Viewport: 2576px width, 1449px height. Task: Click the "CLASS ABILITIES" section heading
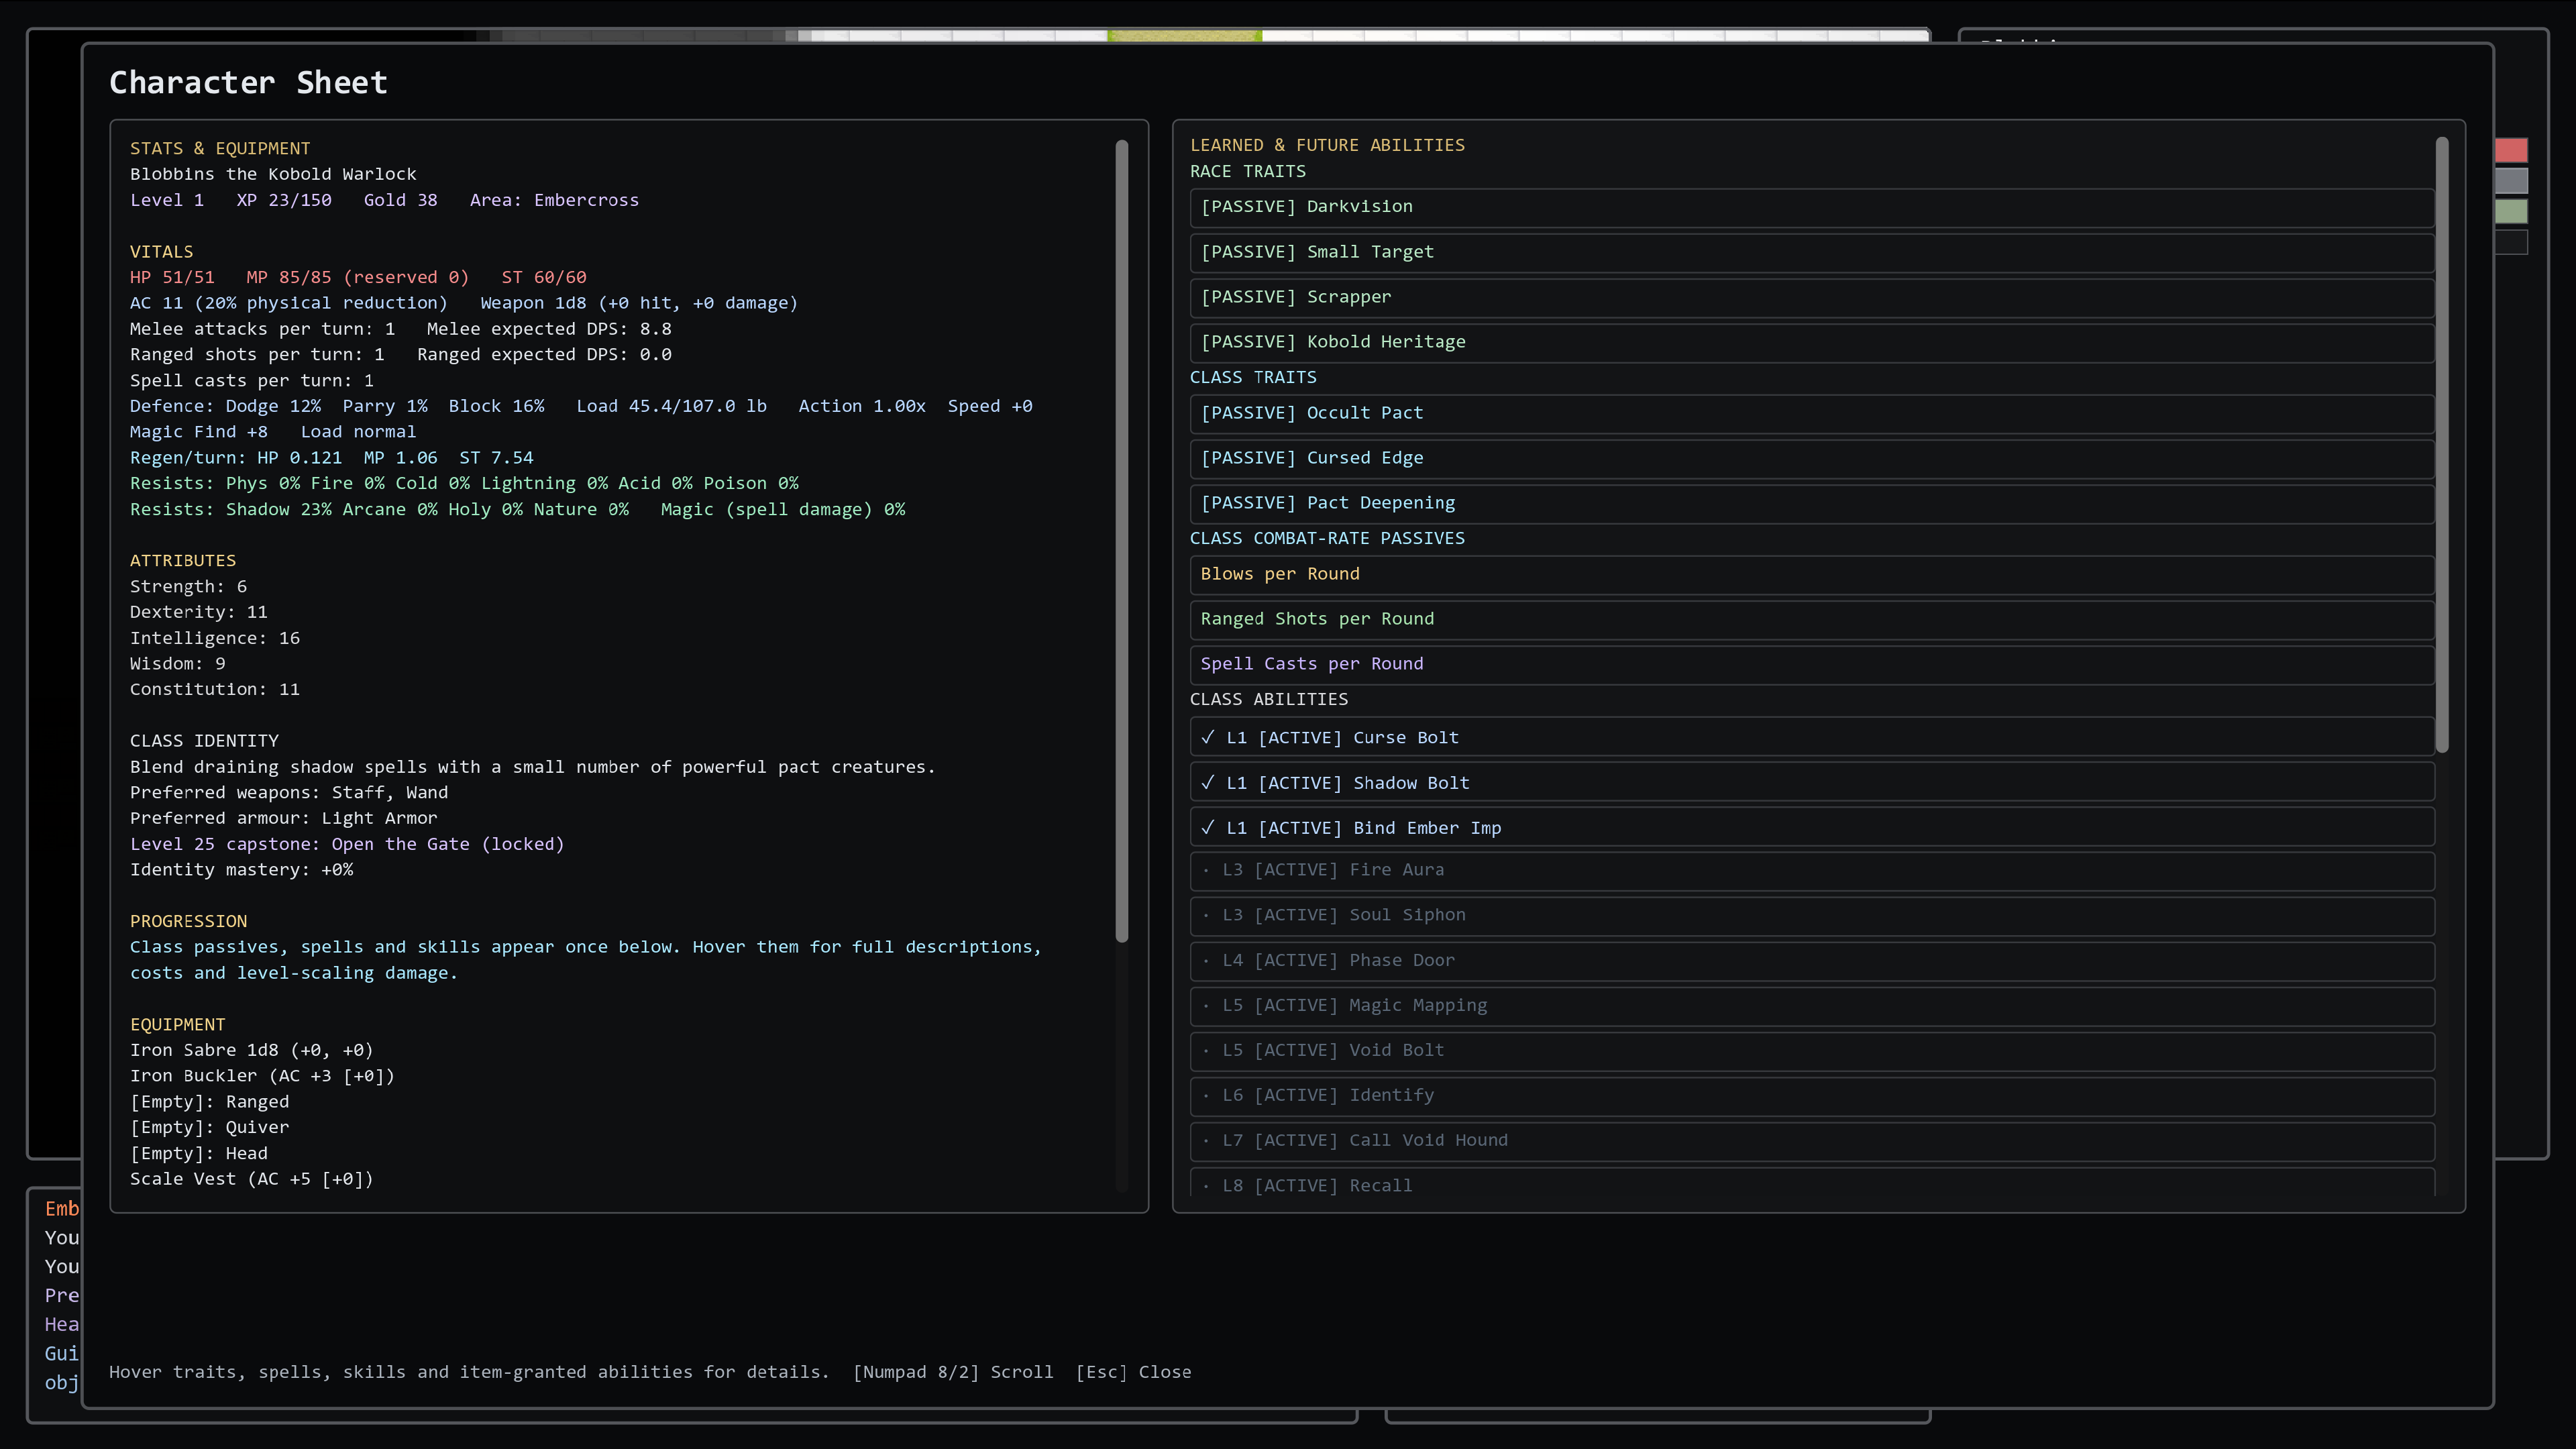click(1269, 699)
